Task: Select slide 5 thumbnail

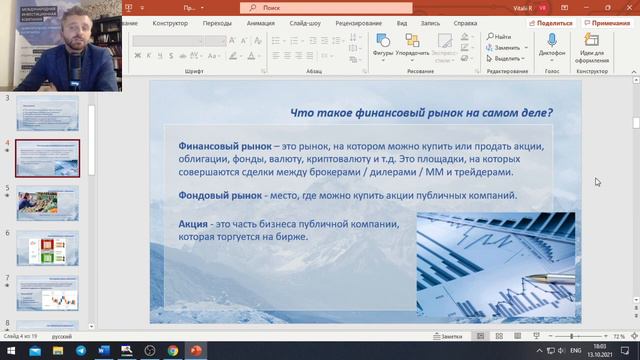Action: coord(47,203)
